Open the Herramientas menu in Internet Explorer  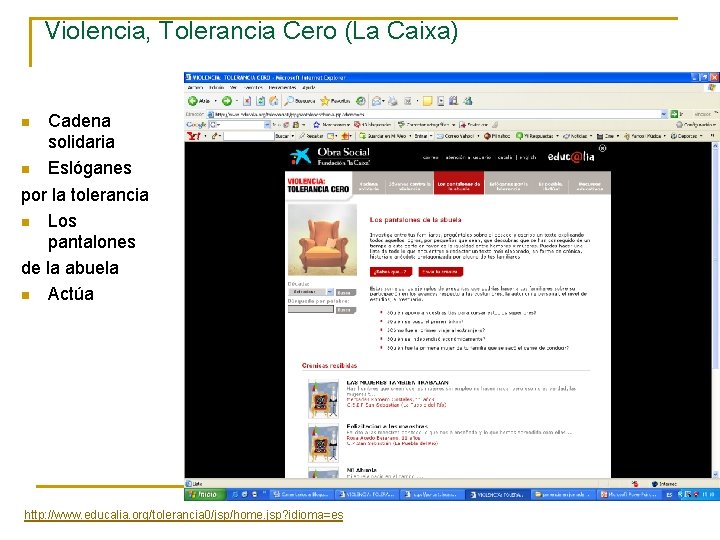[x=282, y=87]
